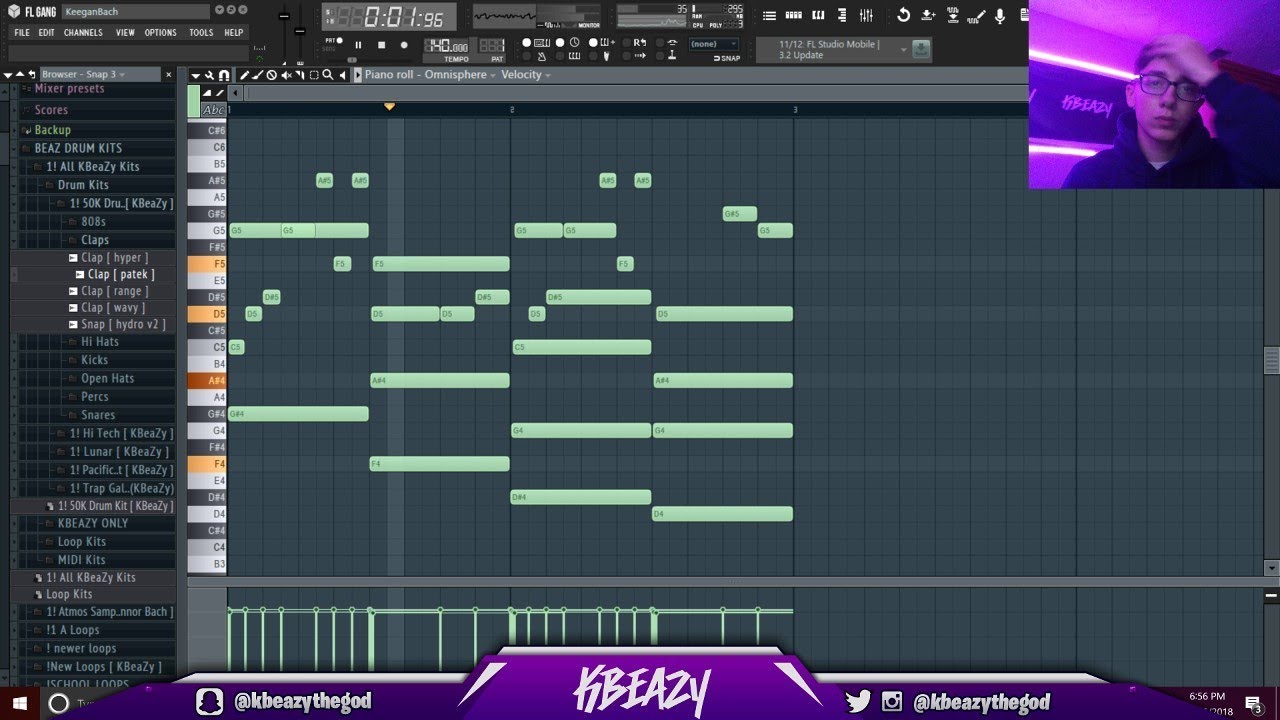Viewport: 1280px width, 720px height.
Task: Open the Piano roll - Omnisphere target dropdown
Action: [x=430, y=75]
